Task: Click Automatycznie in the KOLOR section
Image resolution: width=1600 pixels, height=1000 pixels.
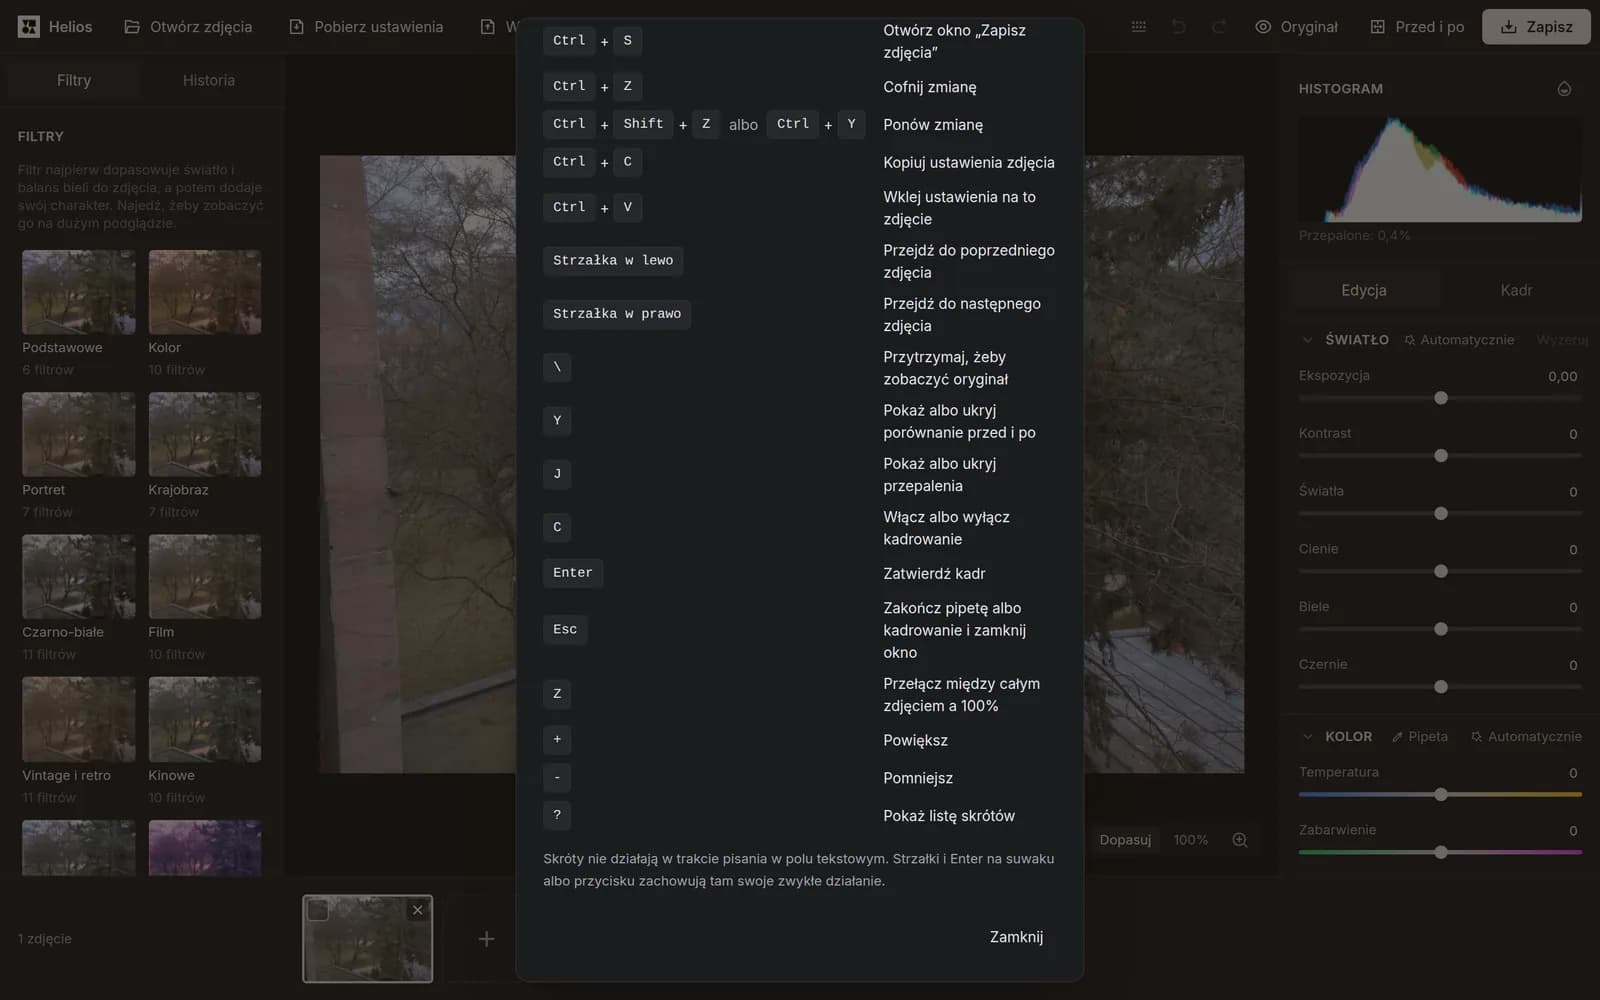Action: coord(1526,737)
